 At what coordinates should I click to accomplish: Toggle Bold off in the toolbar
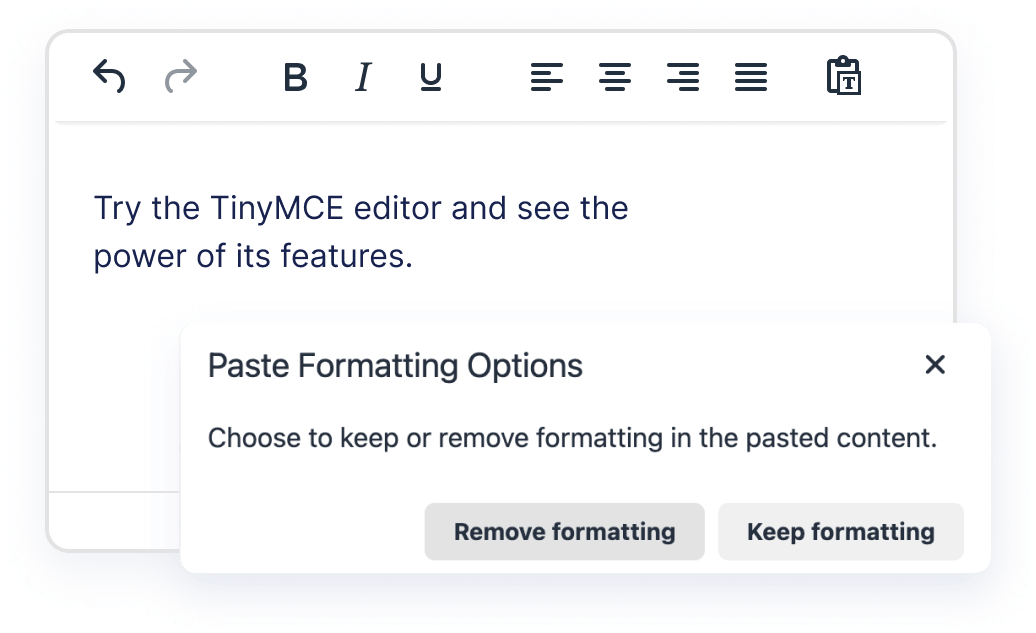point(294,78)
